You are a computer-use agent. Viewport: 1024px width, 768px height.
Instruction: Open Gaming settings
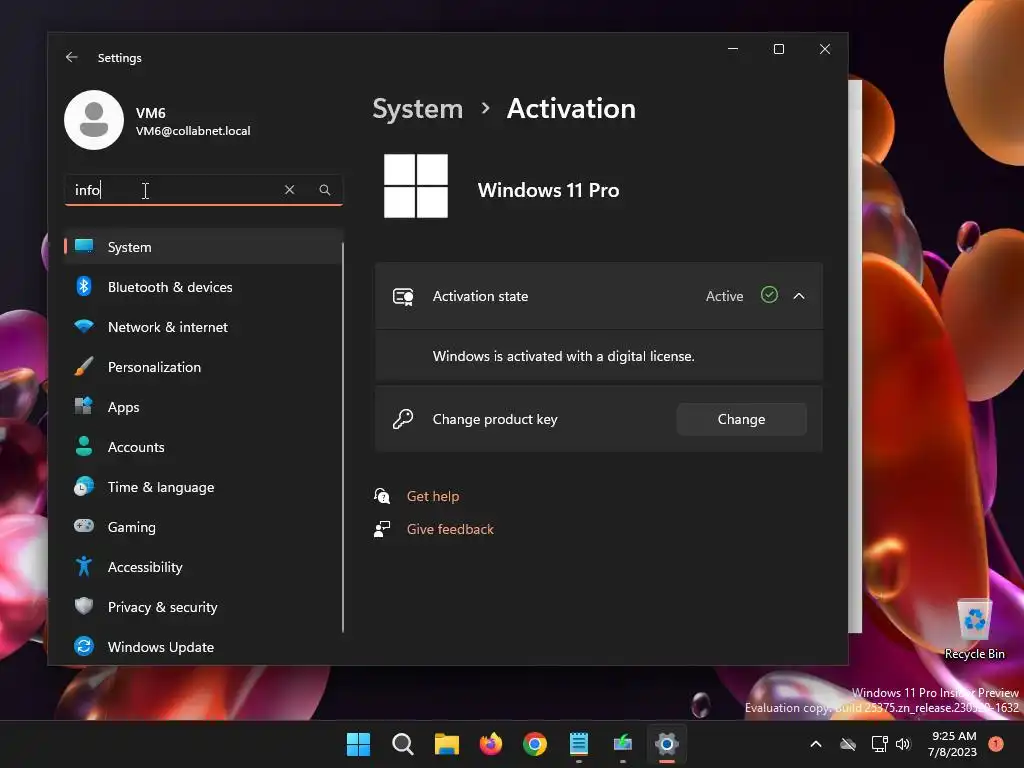[203, 527]
